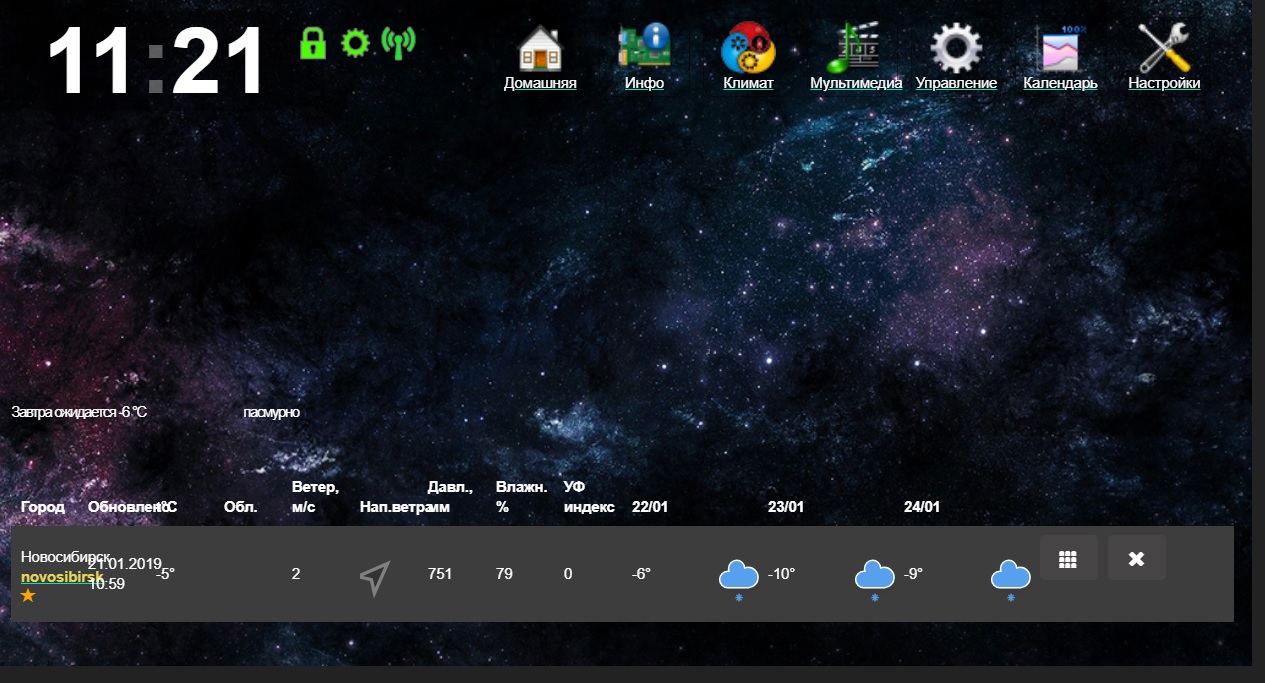Screen dimensions: 1265x683
Task: Click the current temperature -5°
Action: 165,574
